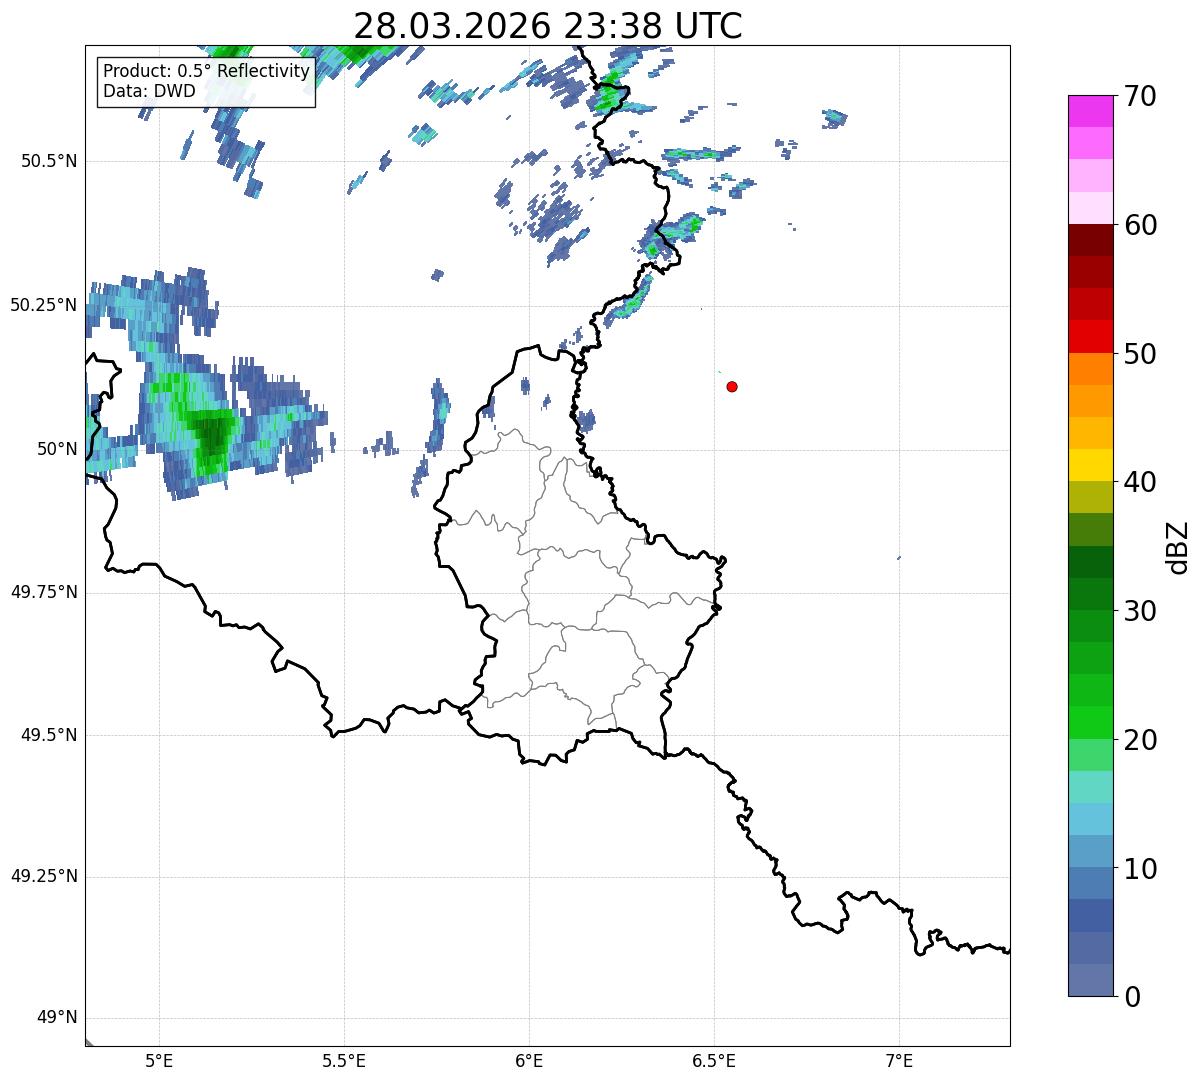The image size is (1202, 1081).
Task: Click the bright green swatch above 20
Action: pos(1090,723)
